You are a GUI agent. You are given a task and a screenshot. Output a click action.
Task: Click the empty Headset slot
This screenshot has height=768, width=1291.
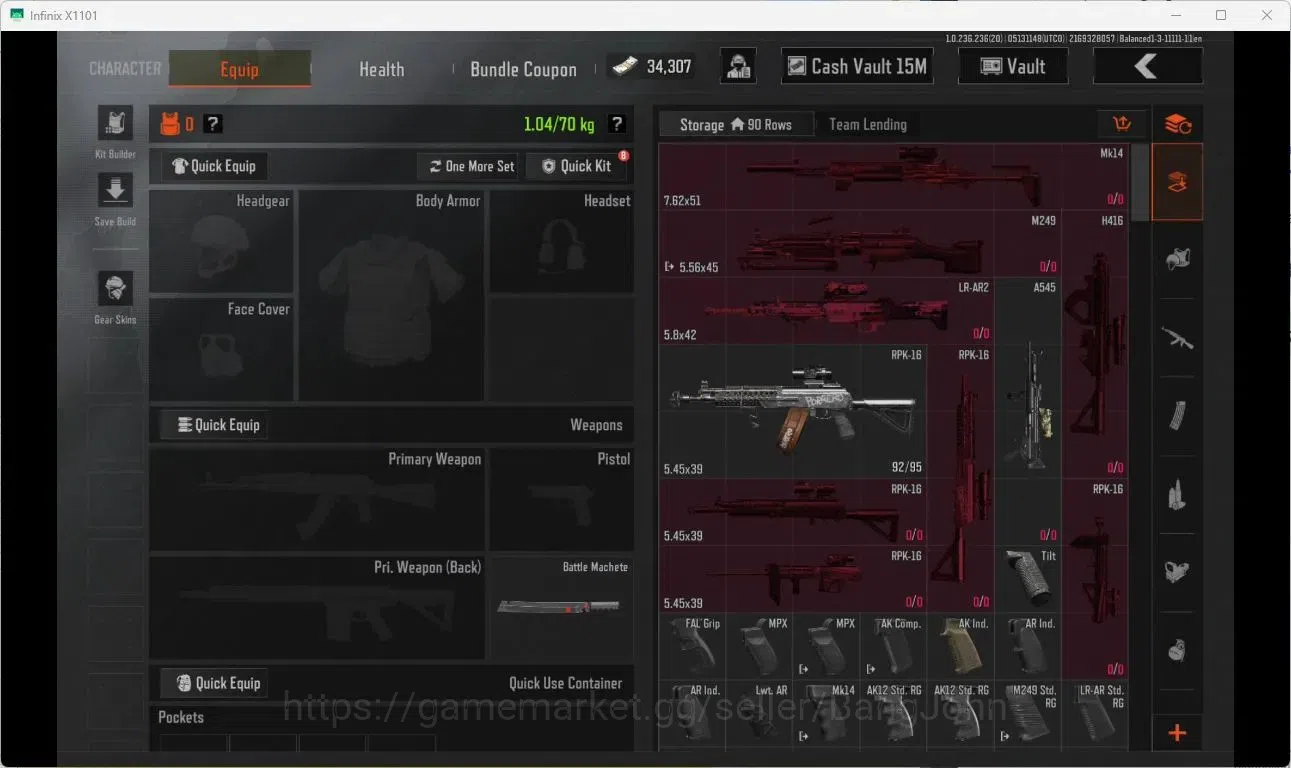[x=561, y=240]
